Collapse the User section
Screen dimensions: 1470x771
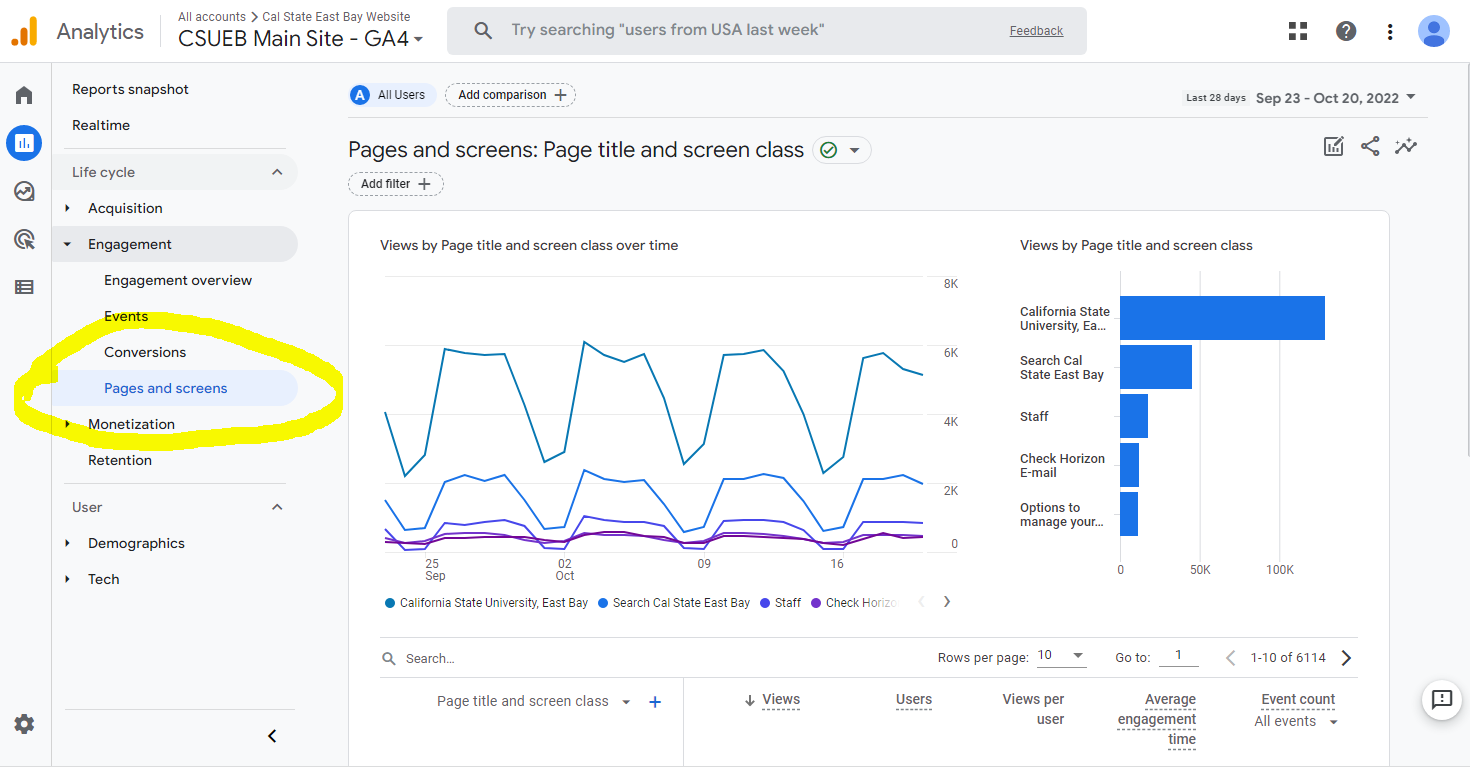pyautogui.click(x=277, y=507)
